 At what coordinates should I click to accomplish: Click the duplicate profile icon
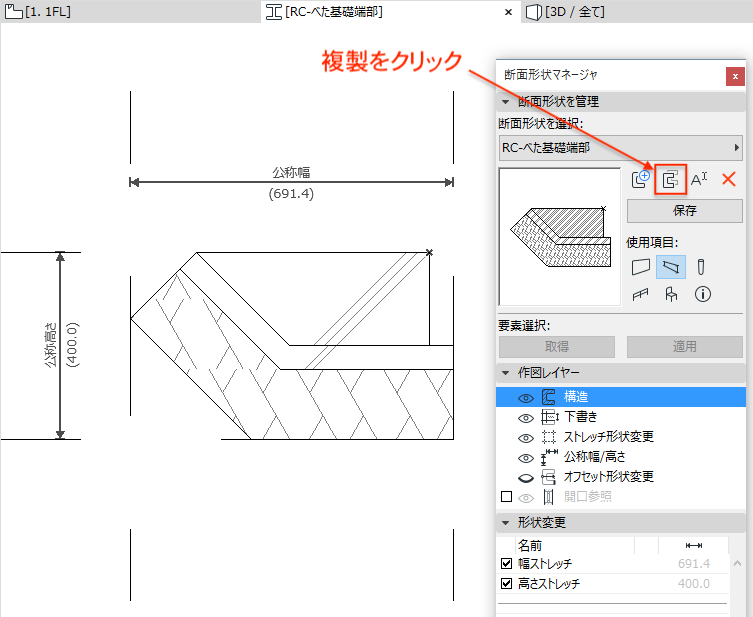670,180
